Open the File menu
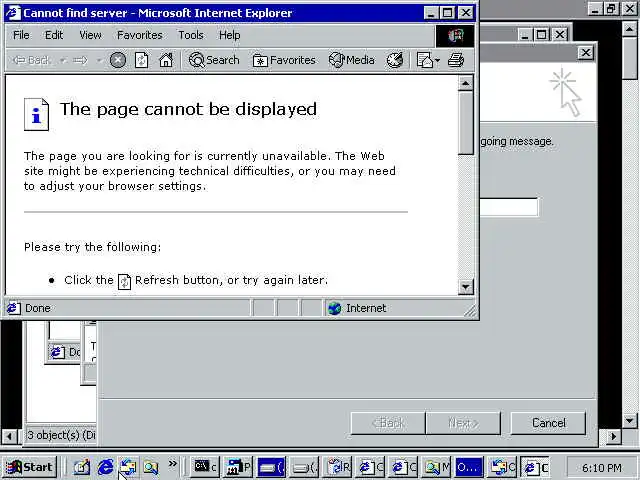The width and height of the screenshot is (640, 480). [x=21, y=35]
